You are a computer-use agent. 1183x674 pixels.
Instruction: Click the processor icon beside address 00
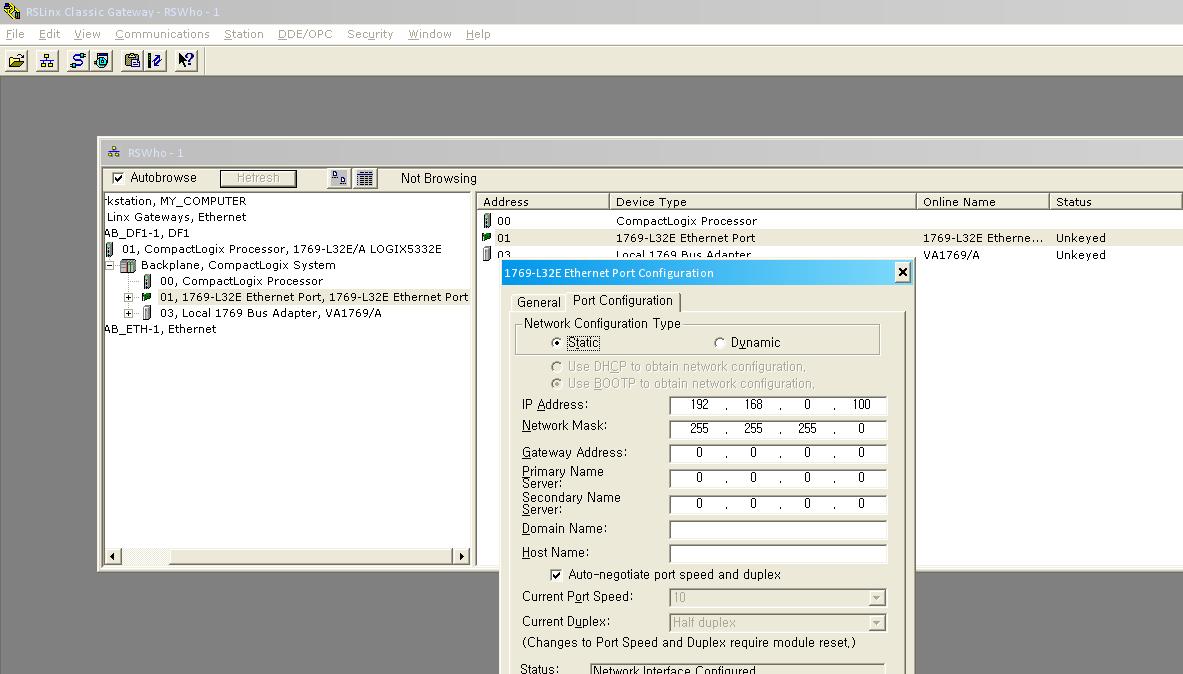[487, 220]
